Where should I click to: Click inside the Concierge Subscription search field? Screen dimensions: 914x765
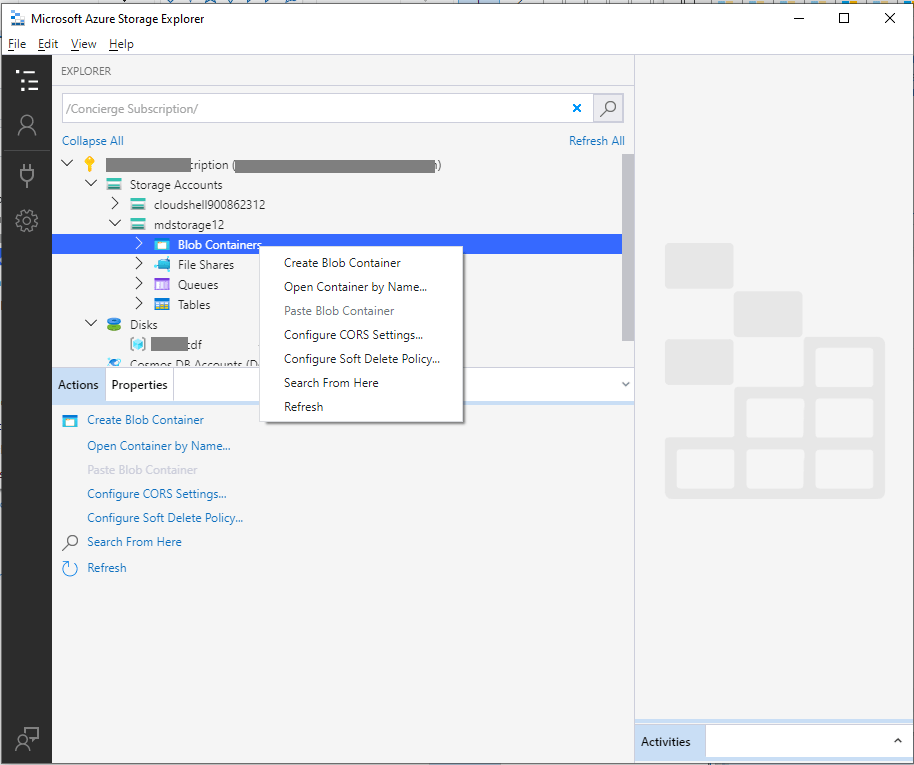pos(300,107)
